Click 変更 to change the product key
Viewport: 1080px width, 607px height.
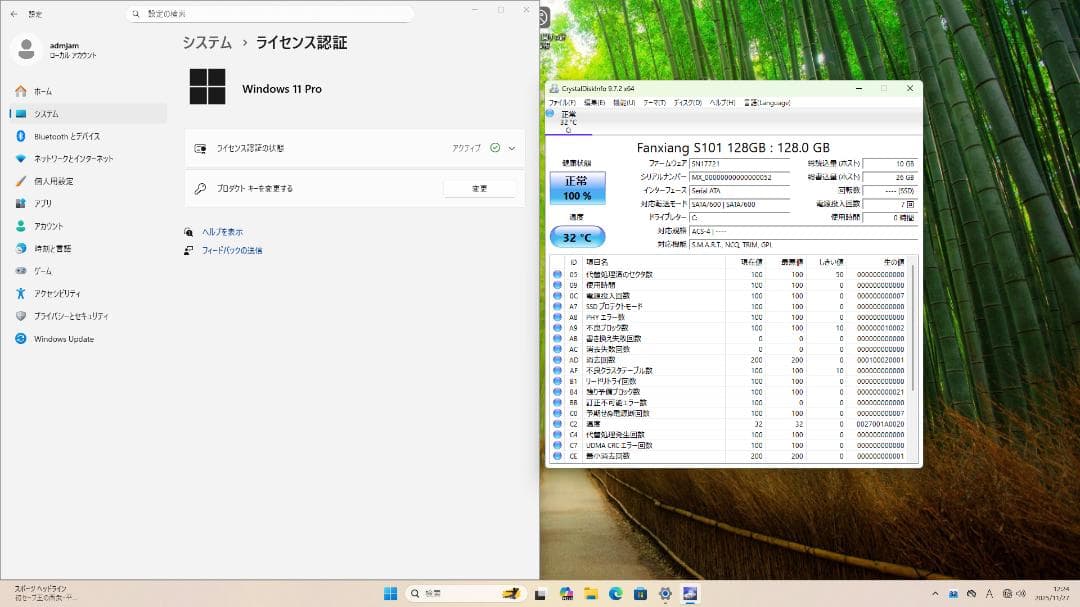point(481,187)
